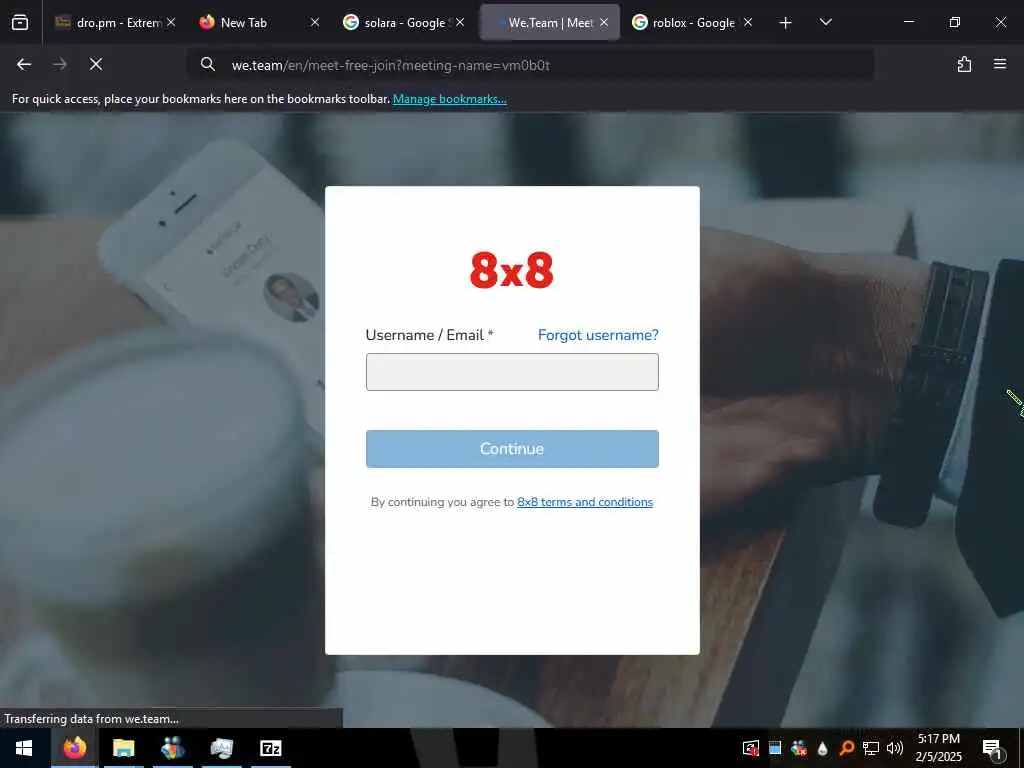Click the 8x8 logo

(x=511, y=270)
